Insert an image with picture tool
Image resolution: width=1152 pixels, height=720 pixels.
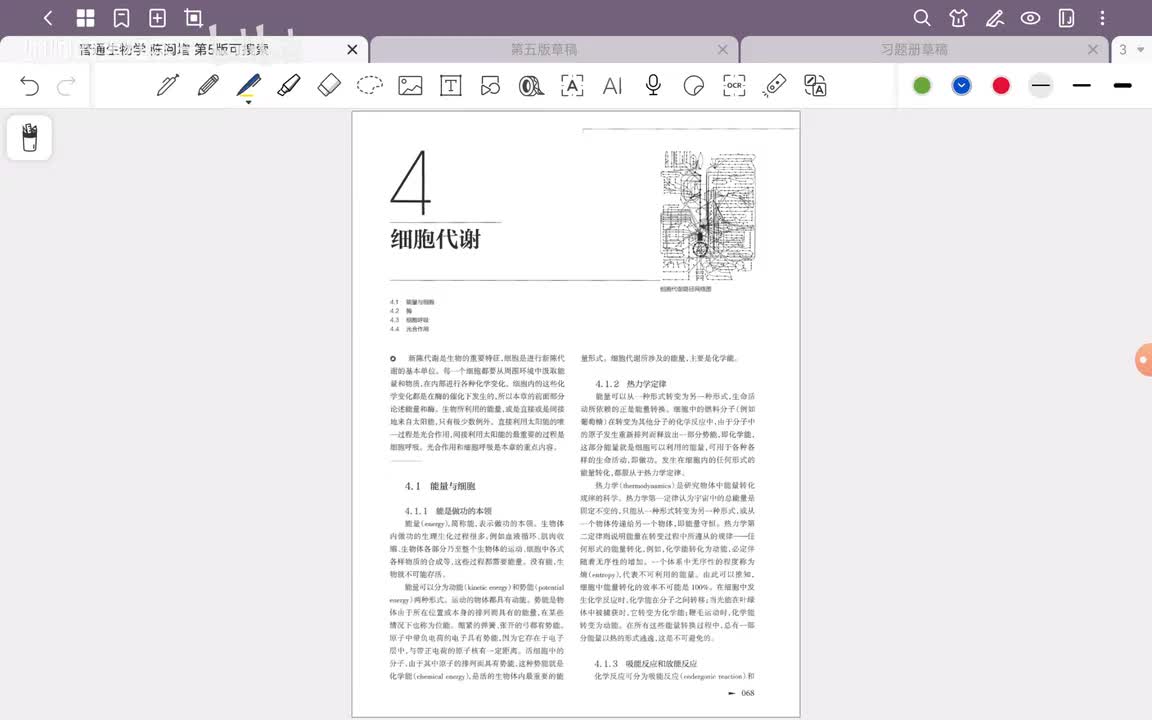(x=410, y=85)
